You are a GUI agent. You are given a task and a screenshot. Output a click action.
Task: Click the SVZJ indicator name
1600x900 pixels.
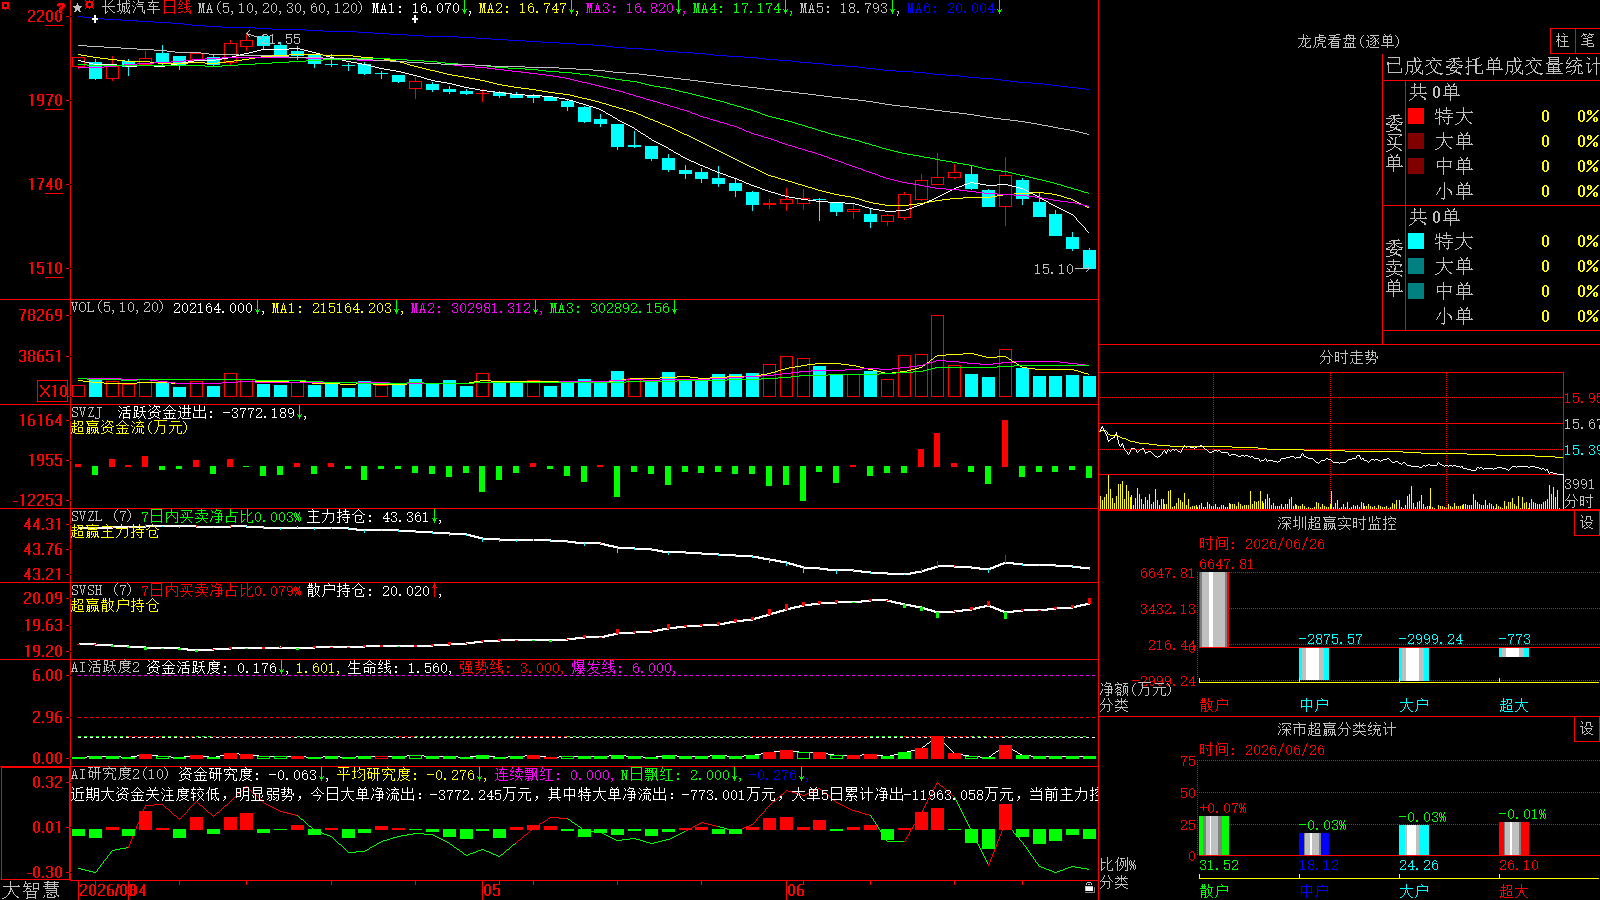tap(87, 412)
